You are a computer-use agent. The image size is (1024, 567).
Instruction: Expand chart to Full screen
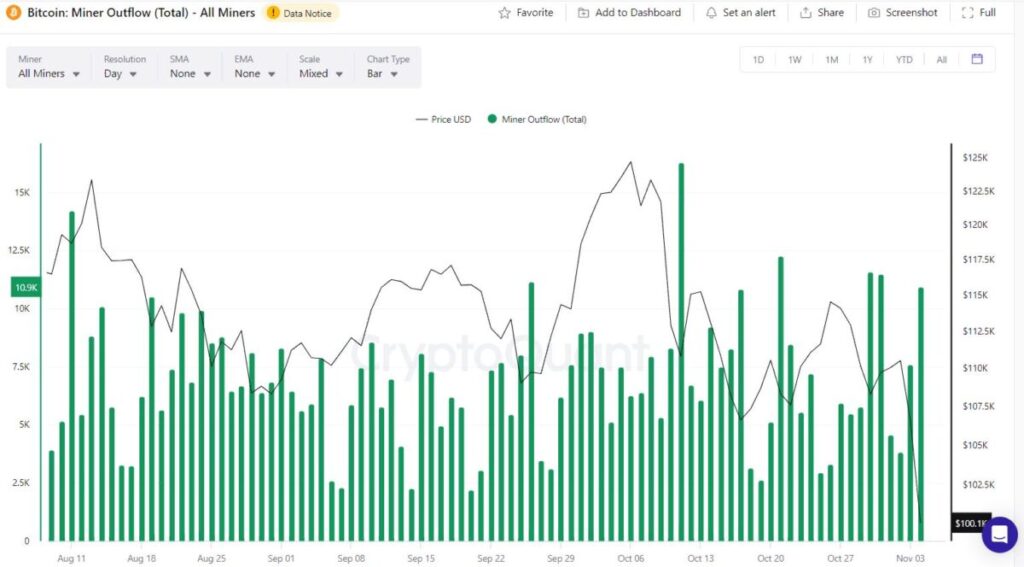click(978, 13)
